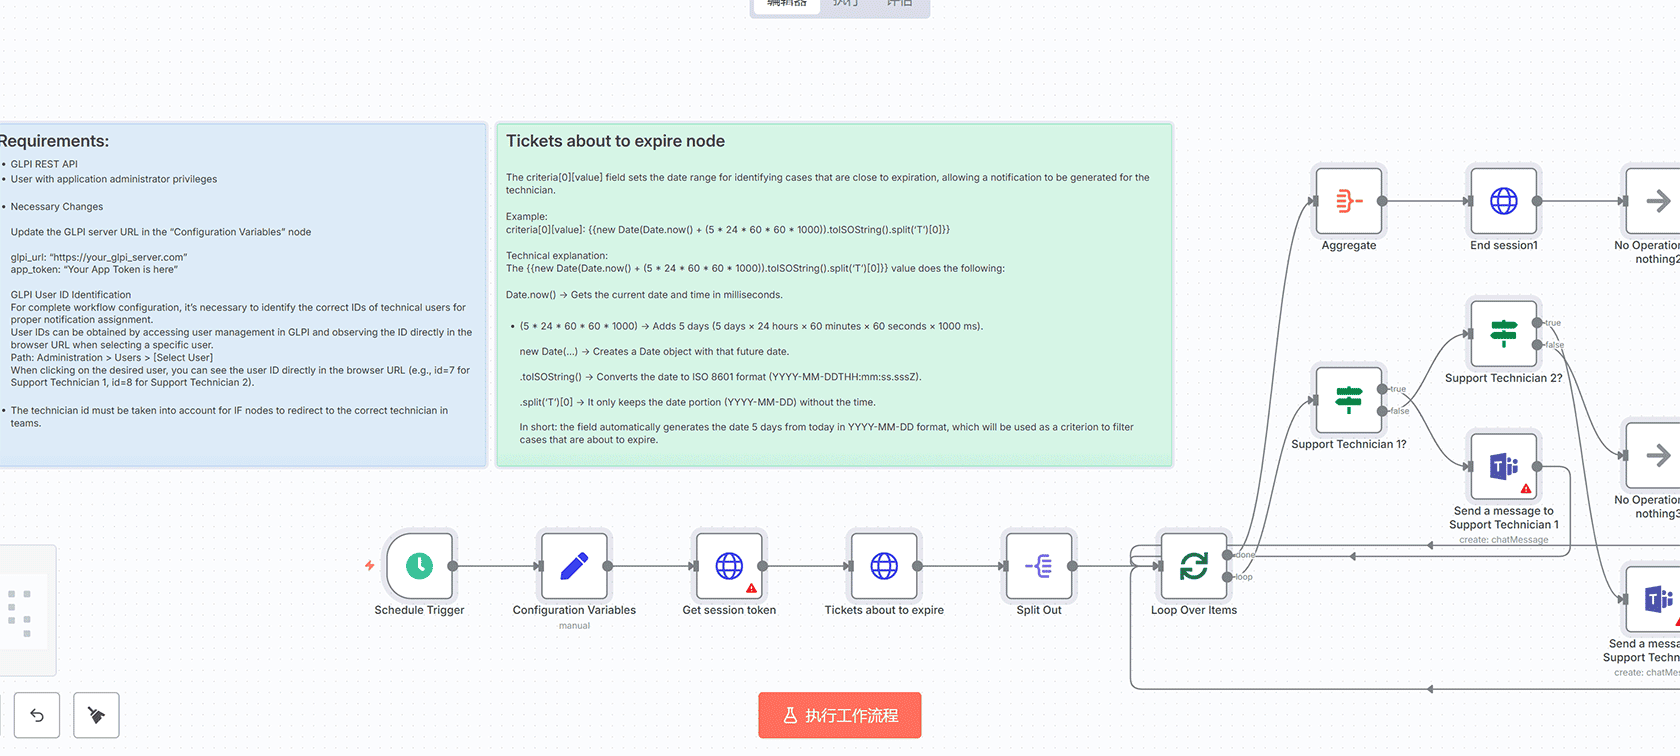Select the Loop Over Items node
Viewport: 1680px width, 756px height.
click(x=1193, y=566)
